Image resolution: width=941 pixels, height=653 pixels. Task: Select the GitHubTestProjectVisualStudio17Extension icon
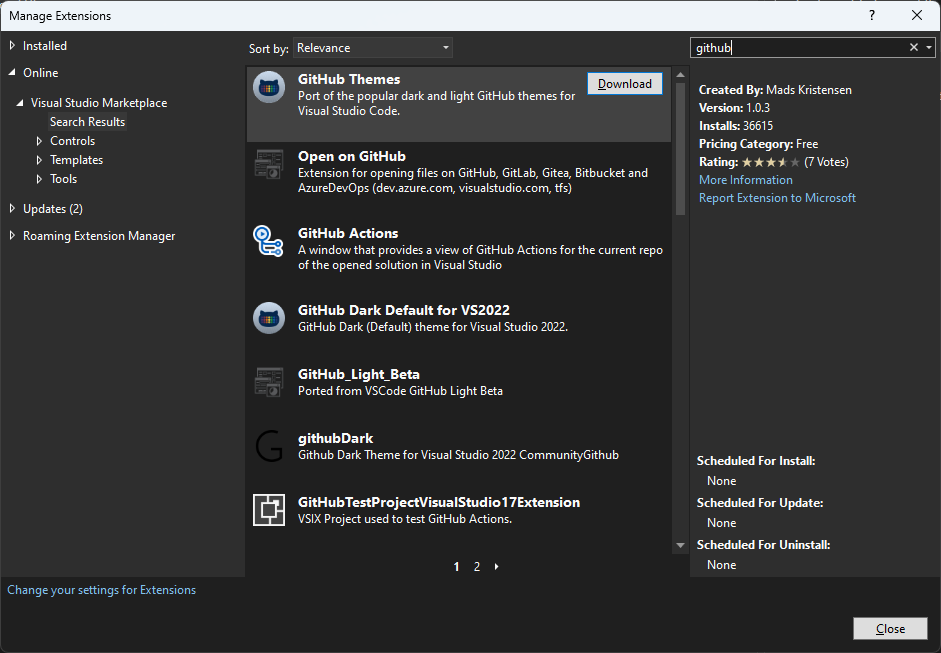(x=268, y=510)
